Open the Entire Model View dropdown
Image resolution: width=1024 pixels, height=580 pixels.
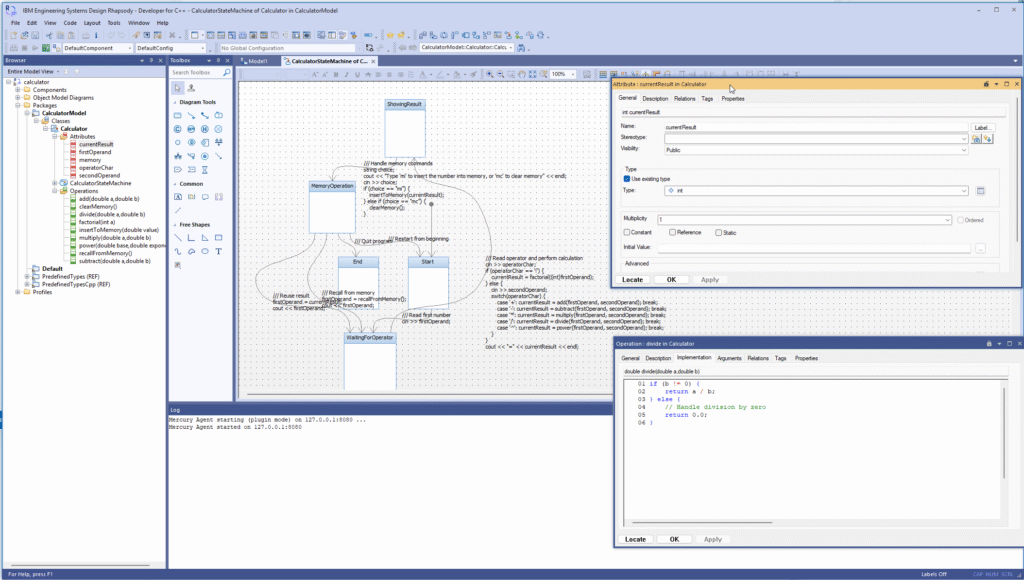coord(57,71)
